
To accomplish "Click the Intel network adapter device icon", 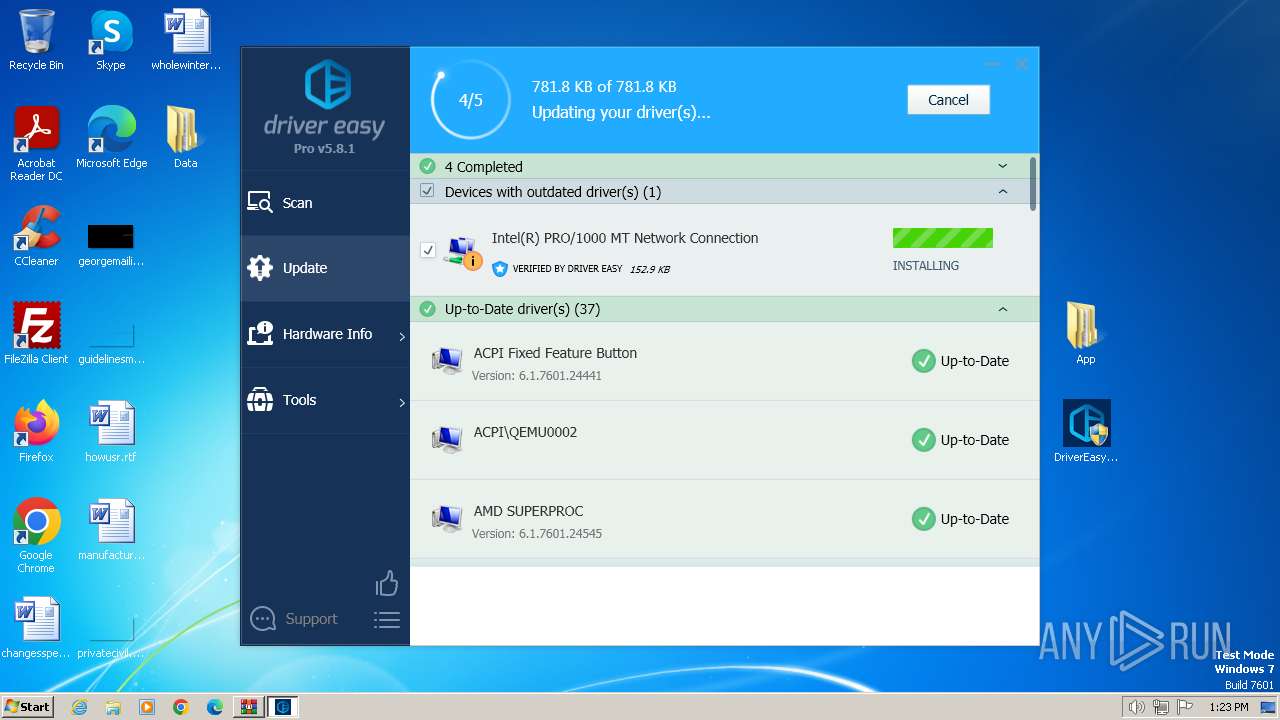I will coord(462,252).
